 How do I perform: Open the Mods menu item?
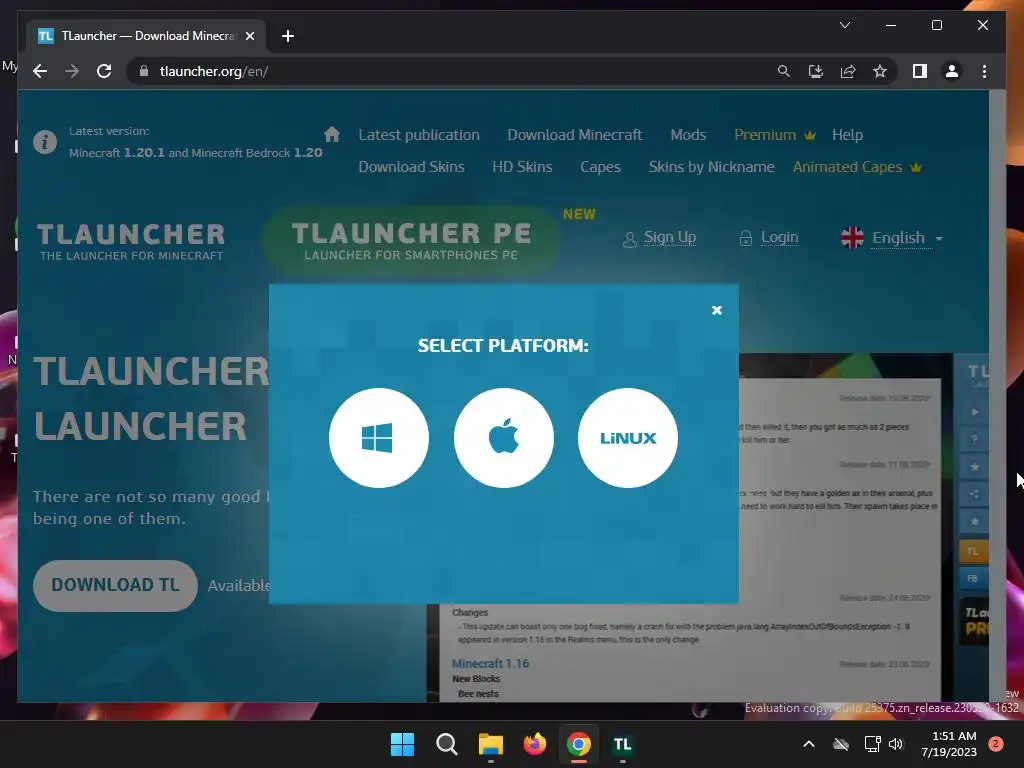pos(688,135)
